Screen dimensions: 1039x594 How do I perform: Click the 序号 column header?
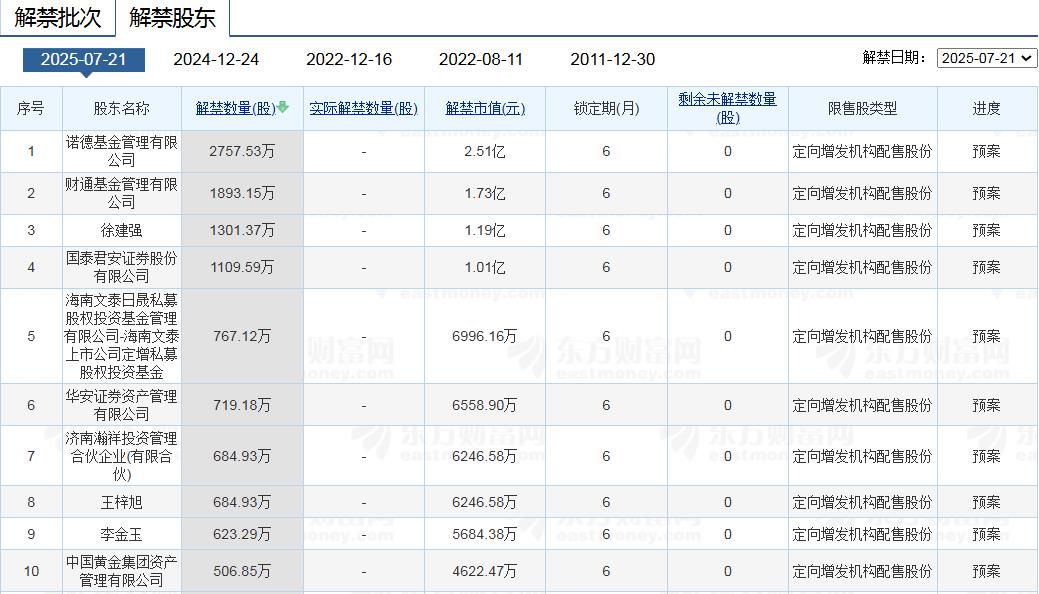tap(31, 108)
